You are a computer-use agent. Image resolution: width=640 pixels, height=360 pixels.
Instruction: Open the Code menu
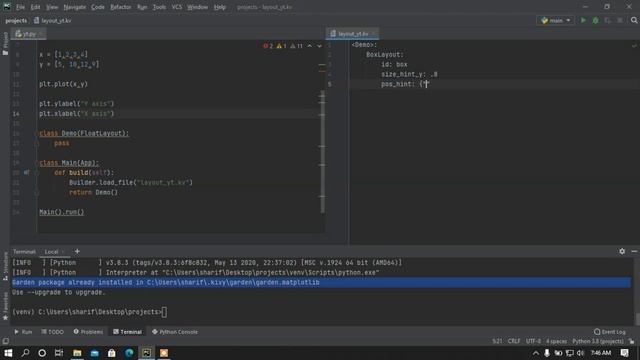pyautogui.click(x=98, y=7)
